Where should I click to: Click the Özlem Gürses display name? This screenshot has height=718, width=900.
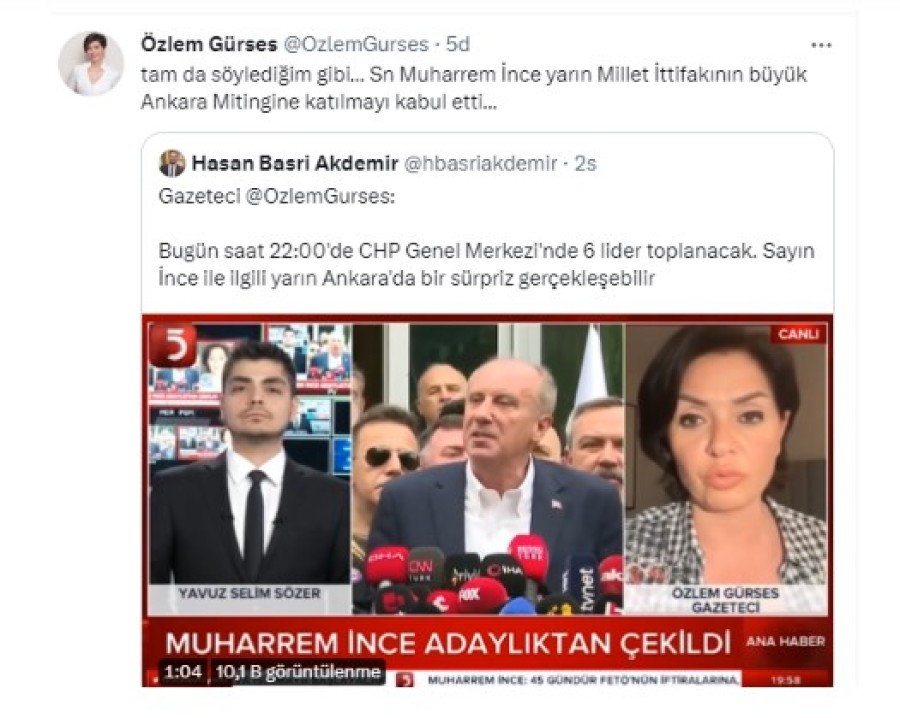[x=209, y=44]
